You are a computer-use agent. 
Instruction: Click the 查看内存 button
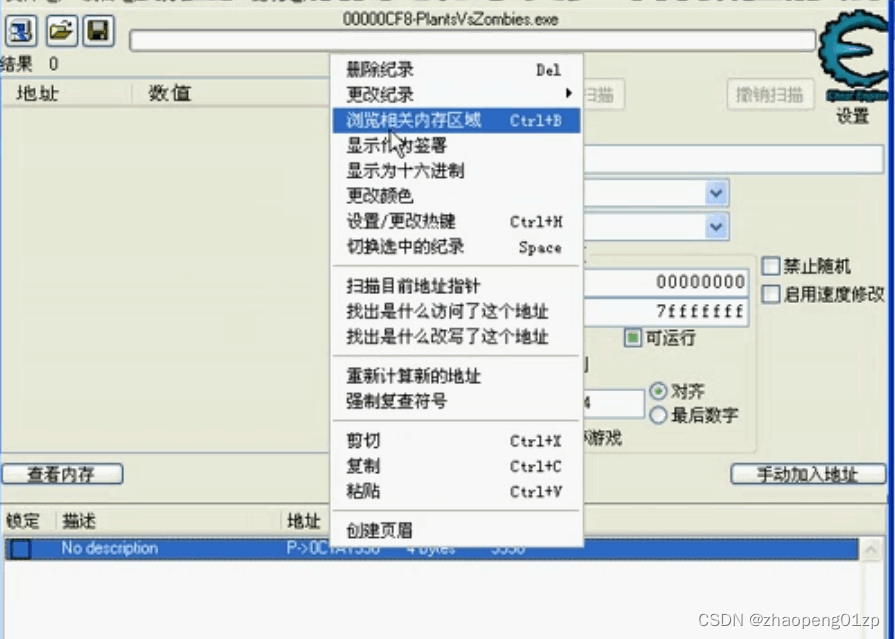[62, 475]
